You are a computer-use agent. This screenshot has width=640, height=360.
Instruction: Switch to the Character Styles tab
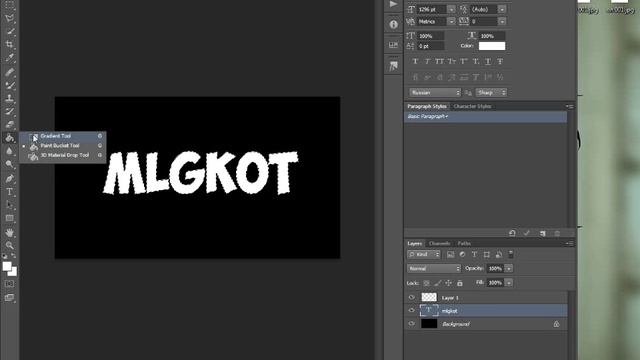pos(472,107)
